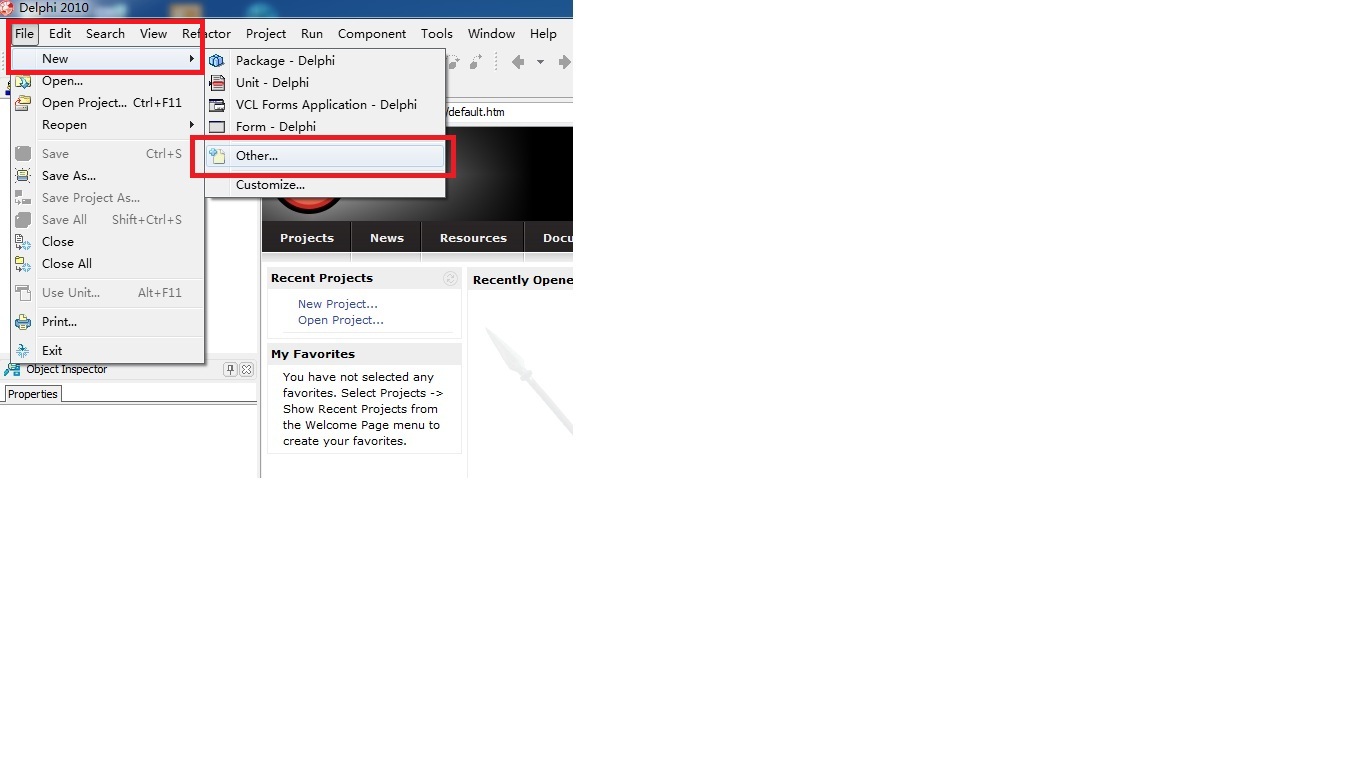Open the Help menu
The width and height of the screenshot is (1366, 768).
click(543, 33)
